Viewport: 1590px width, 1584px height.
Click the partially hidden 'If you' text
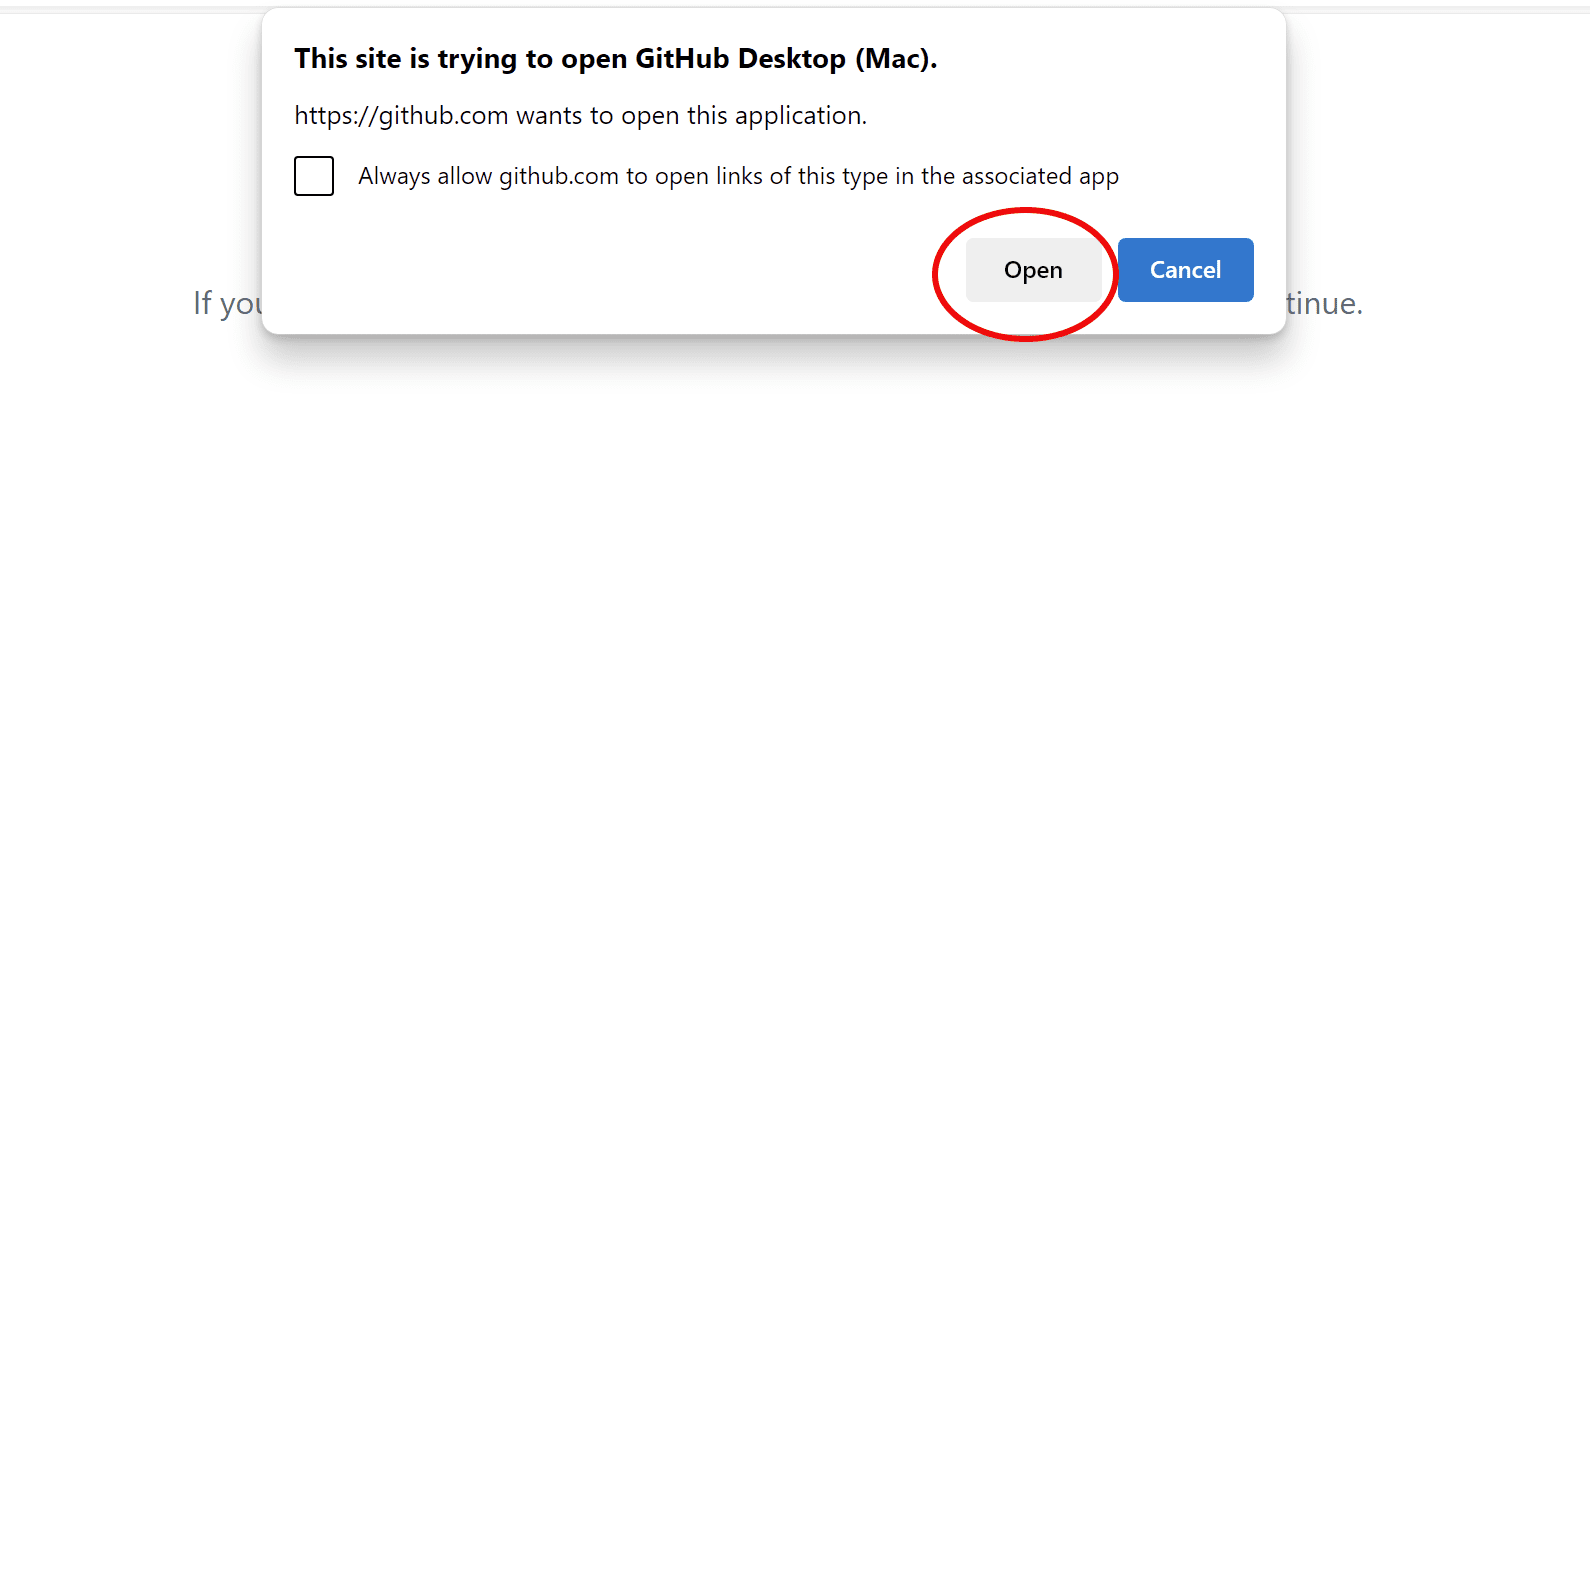(227, 303)
